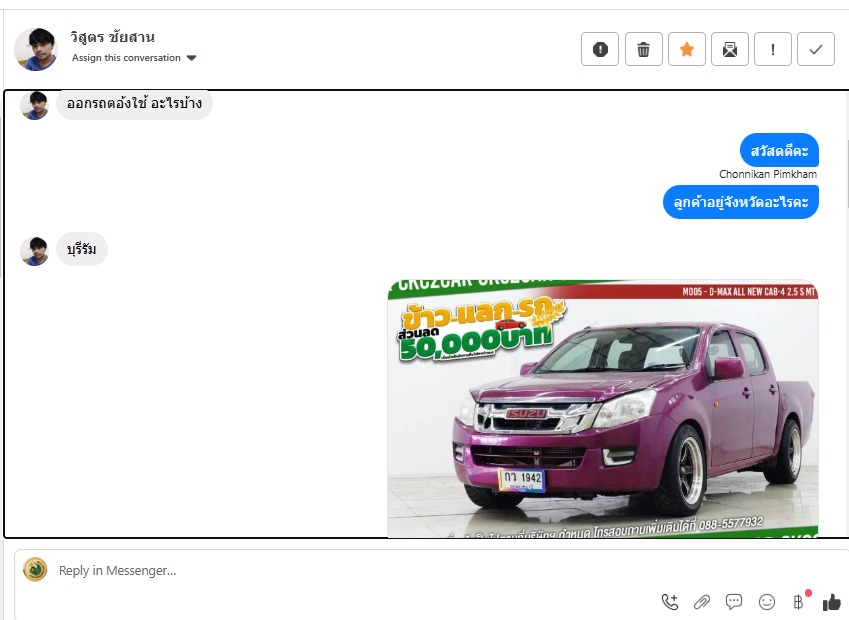Viewport: 849px width, 620px height.
Task: Click the customer message บุรีรัมย์
Action: point(82,250)
